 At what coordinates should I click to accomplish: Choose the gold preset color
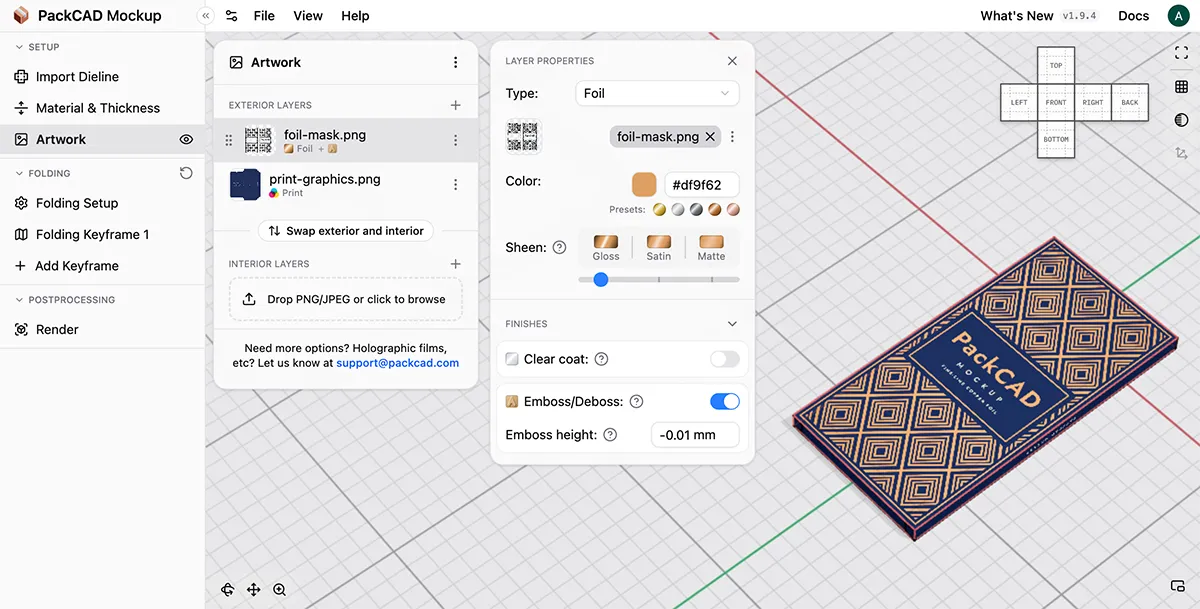point(660,210)
